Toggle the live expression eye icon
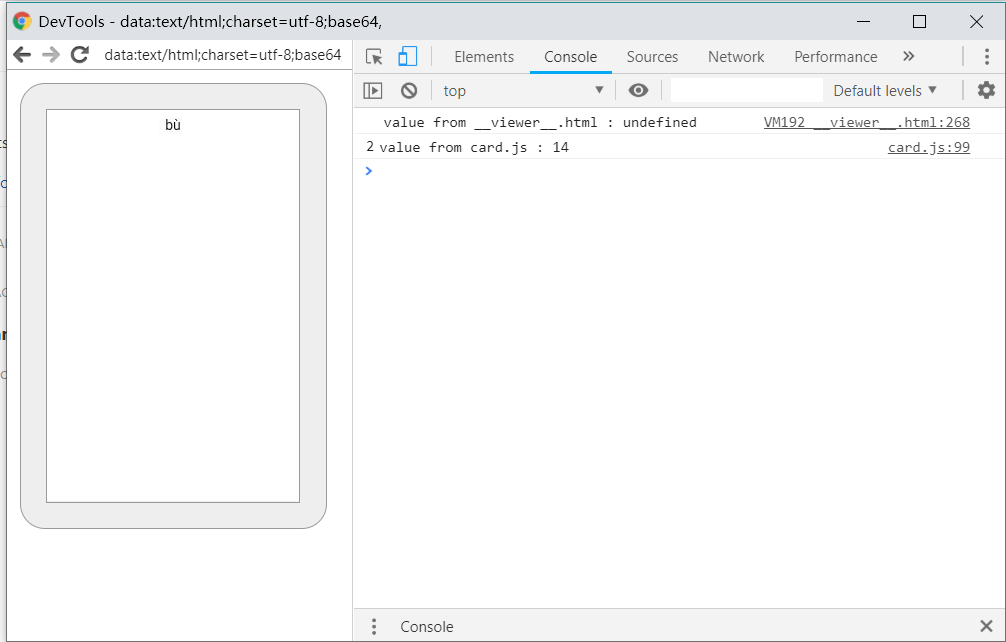 pos(638,90)
